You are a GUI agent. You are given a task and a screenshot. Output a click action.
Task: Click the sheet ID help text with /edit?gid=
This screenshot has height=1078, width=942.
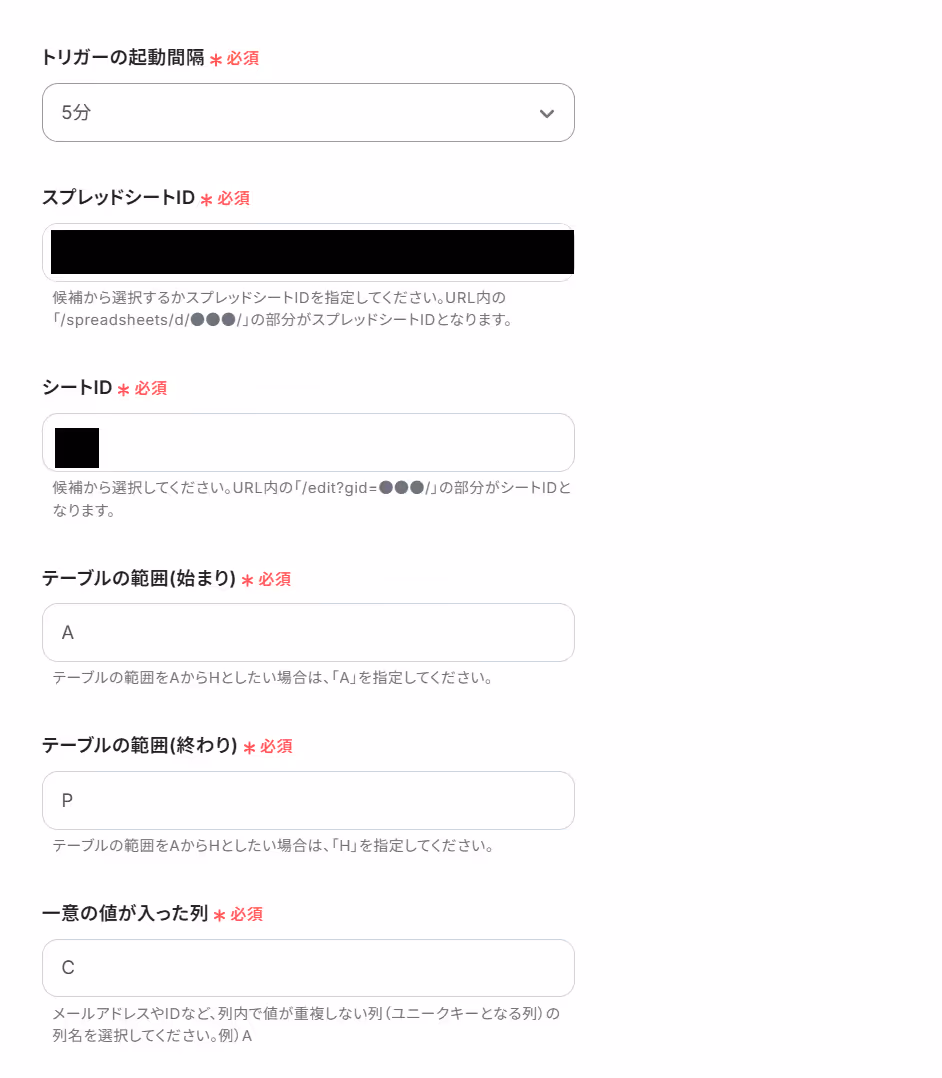pos(311,499)
